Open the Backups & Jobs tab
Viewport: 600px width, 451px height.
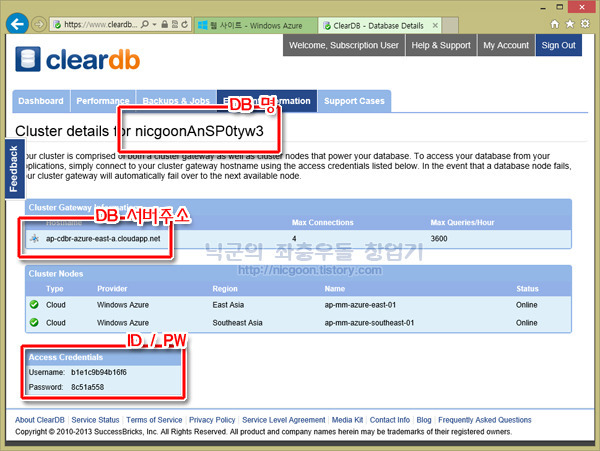coord(176,101)
